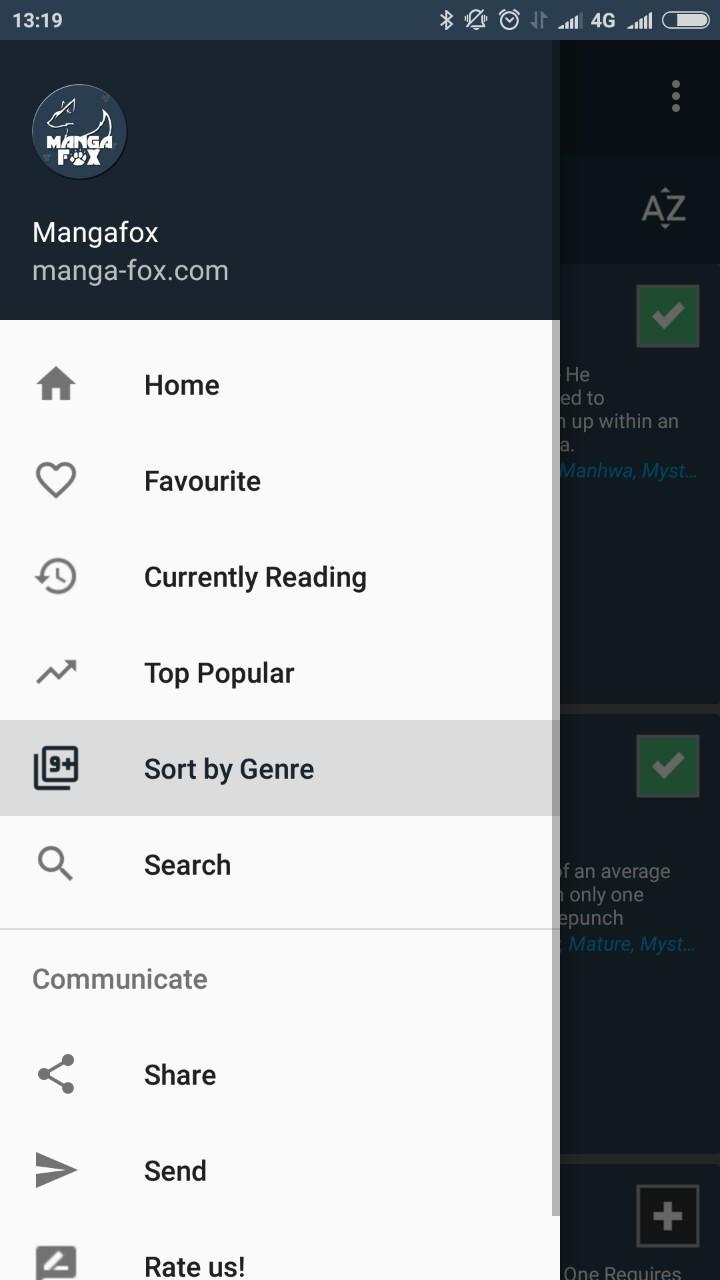Open the three-dot overflow menu
Viewport: 720px width, 1280px height.
(676, 96)
